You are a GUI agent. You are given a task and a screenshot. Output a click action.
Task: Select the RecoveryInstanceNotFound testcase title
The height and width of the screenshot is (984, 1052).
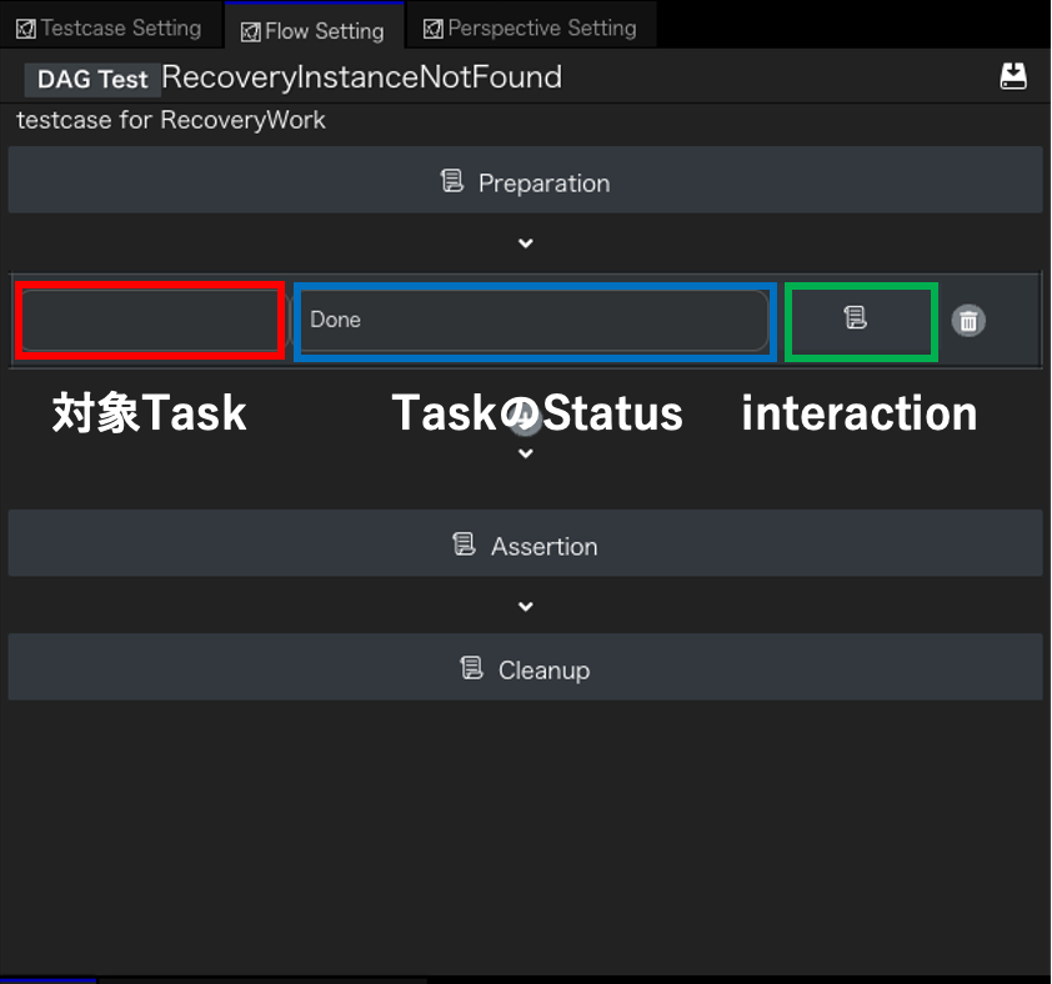click(362, 77)
